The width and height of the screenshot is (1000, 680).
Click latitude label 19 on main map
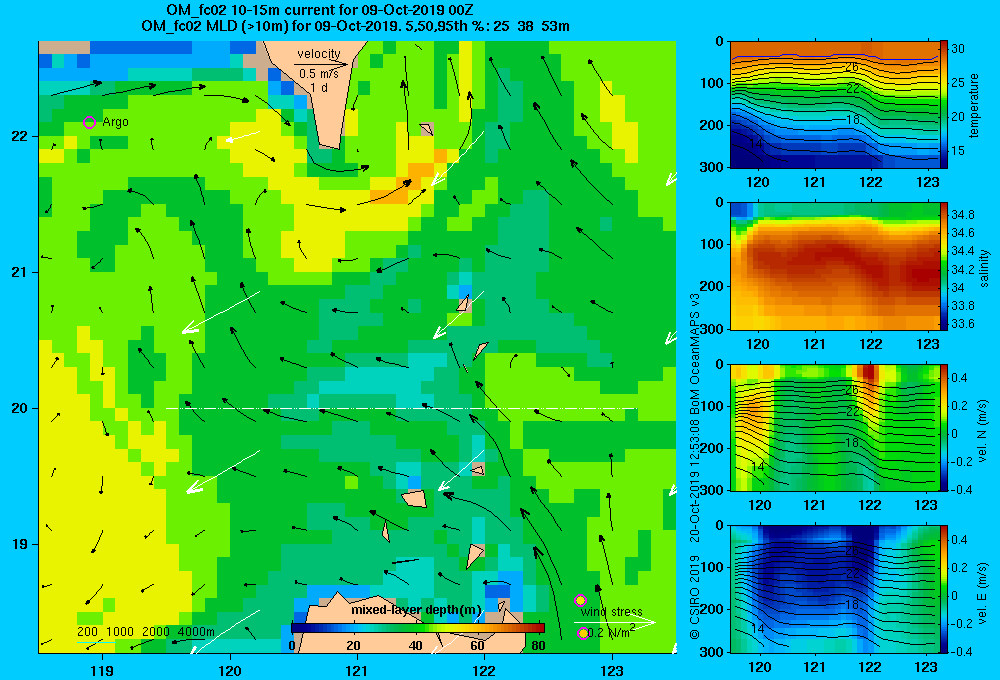[19, 544]
